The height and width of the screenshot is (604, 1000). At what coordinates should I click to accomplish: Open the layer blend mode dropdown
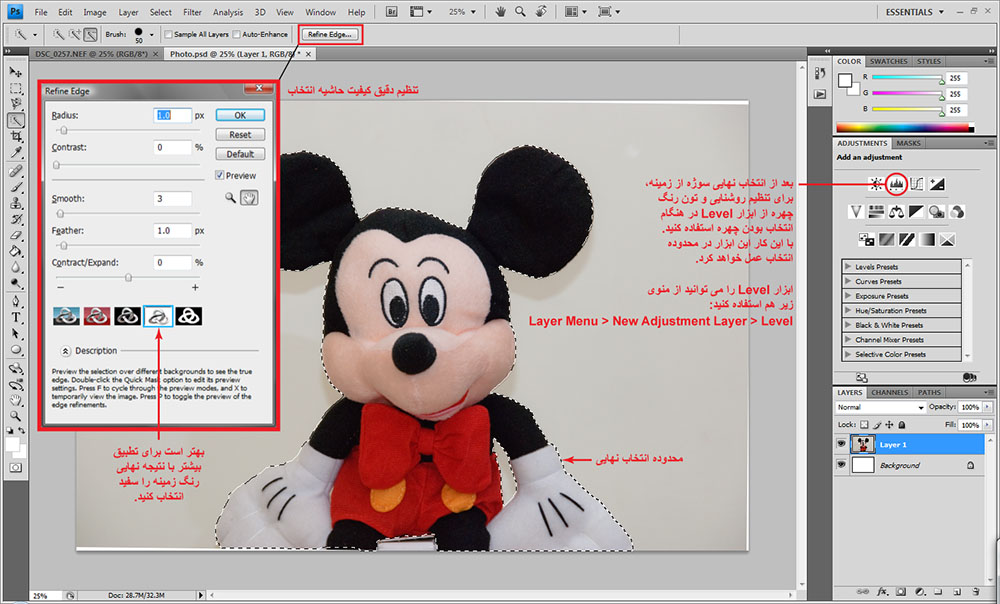880,407
